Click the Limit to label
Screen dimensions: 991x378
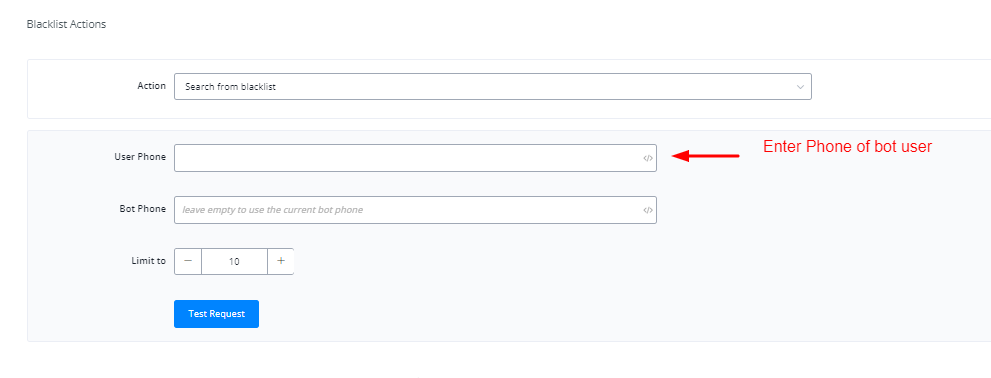pyautogui.click(x=149, y=260)
